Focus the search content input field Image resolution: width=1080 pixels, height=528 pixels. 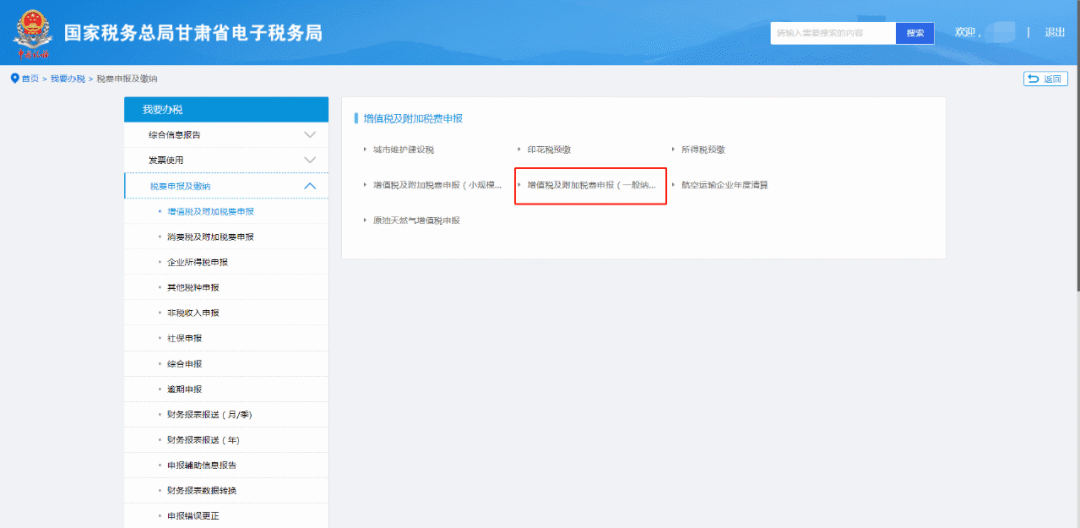[x=833, y=33]
